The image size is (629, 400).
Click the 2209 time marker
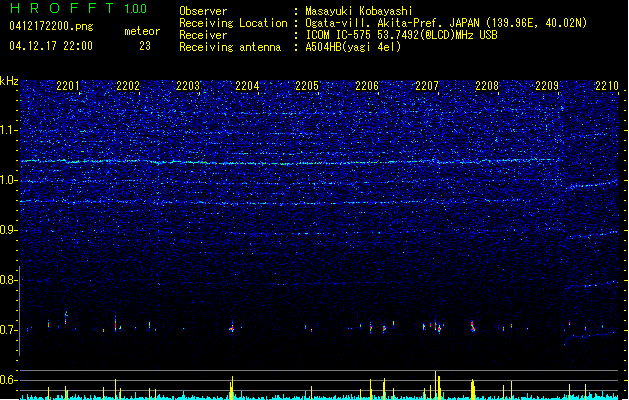(x=547, y=86)
